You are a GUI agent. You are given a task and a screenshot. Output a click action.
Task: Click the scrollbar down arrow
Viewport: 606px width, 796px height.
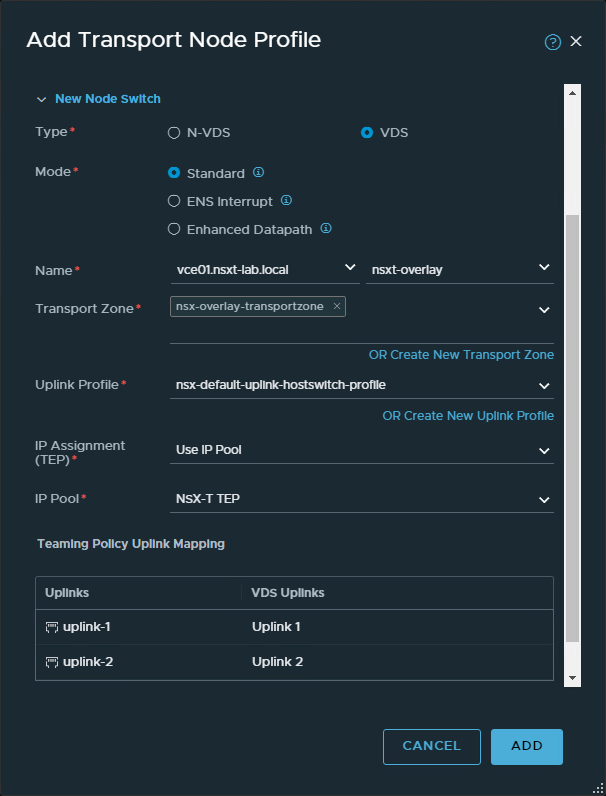pos(573,678)
